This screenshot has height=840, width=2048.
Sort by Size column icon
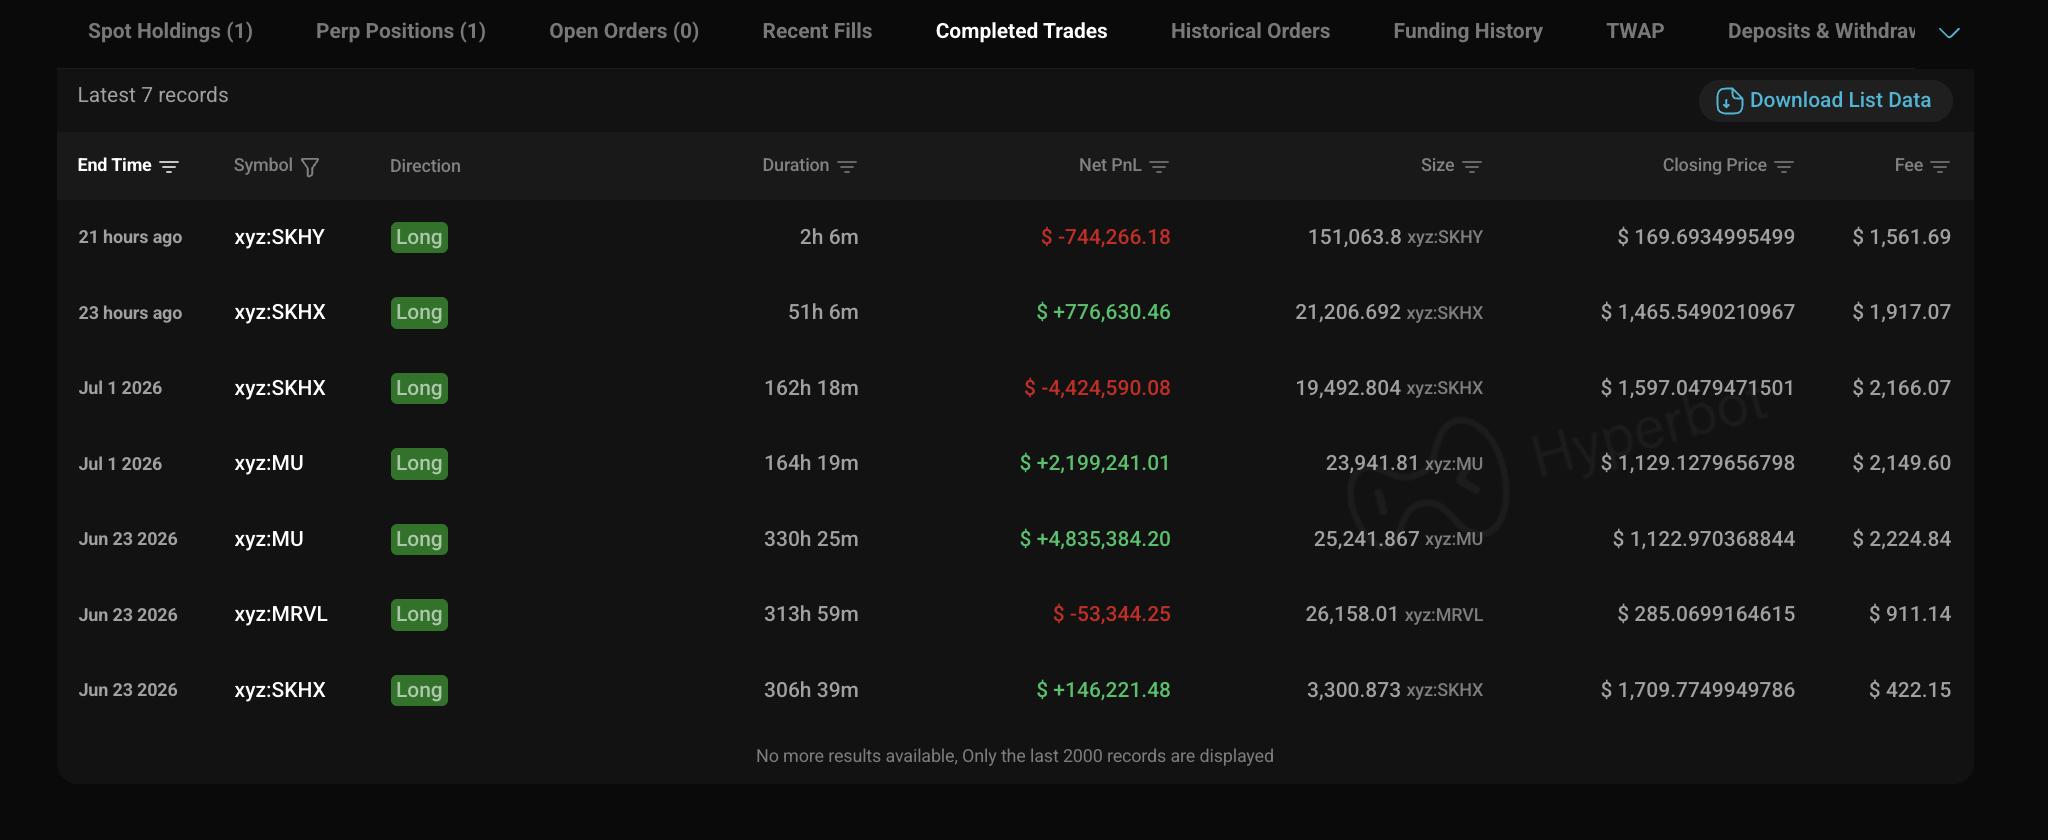pos(1472,166)
